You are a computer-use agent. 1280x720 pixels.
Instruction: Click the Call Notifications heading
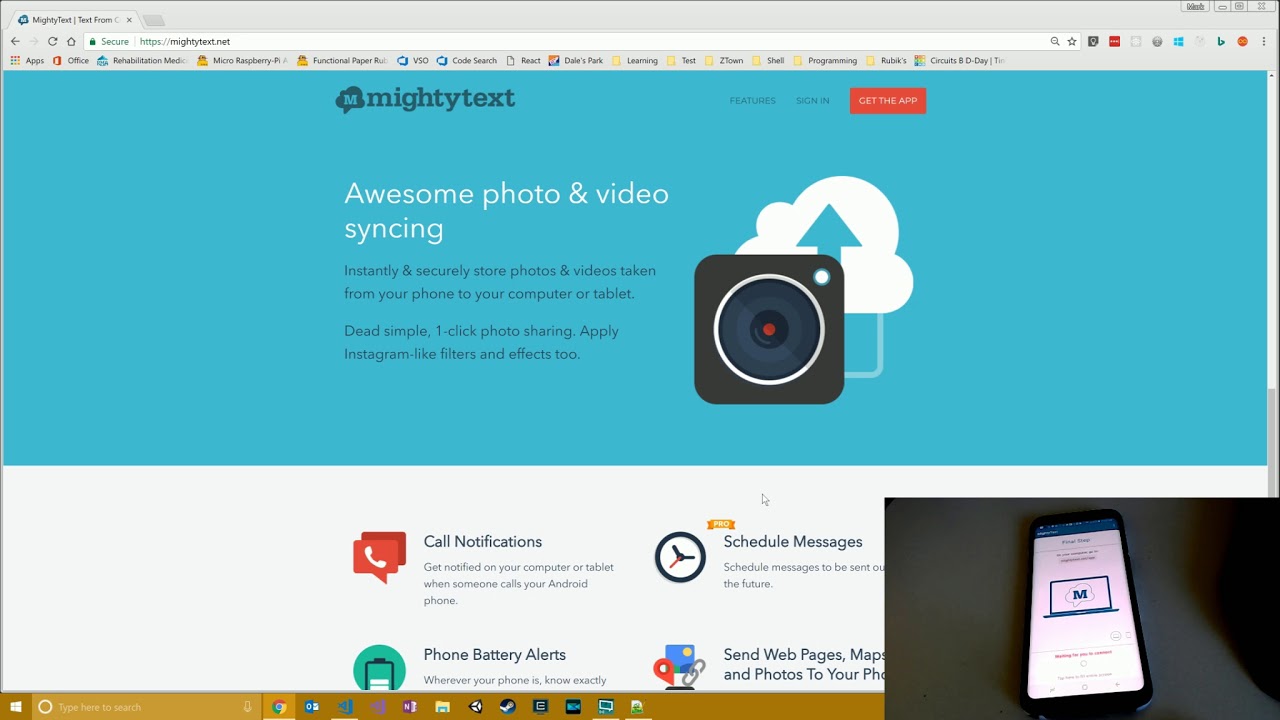coord(482,541)
